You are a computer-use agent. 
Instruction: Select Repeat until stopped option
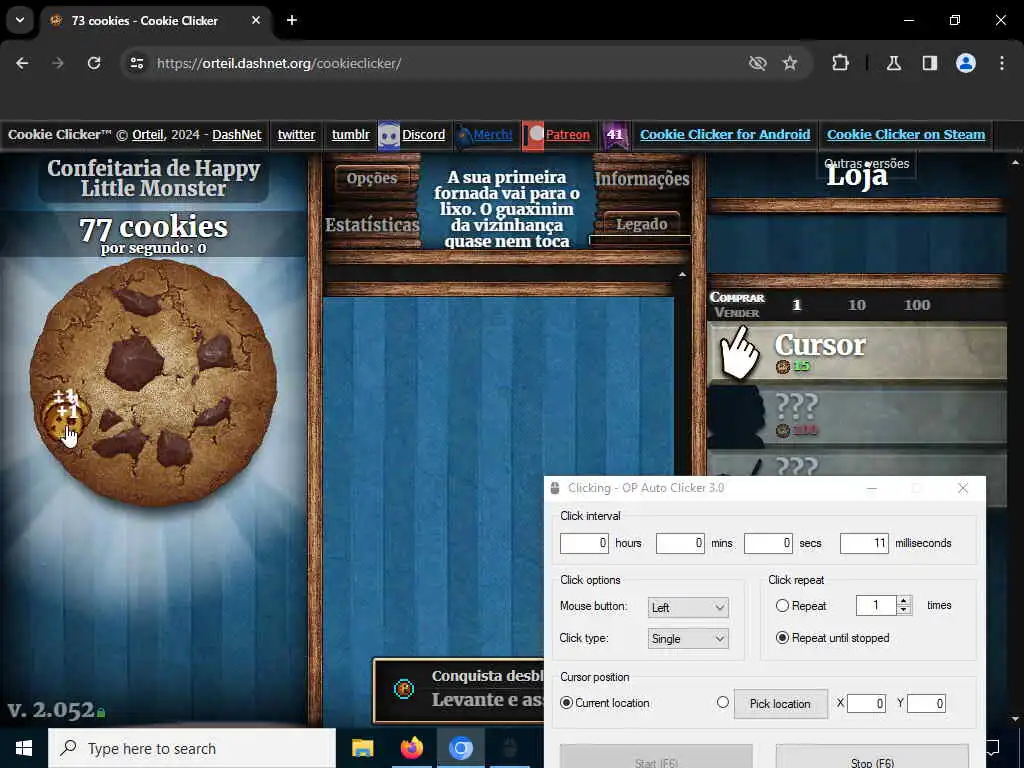(782, 637)
